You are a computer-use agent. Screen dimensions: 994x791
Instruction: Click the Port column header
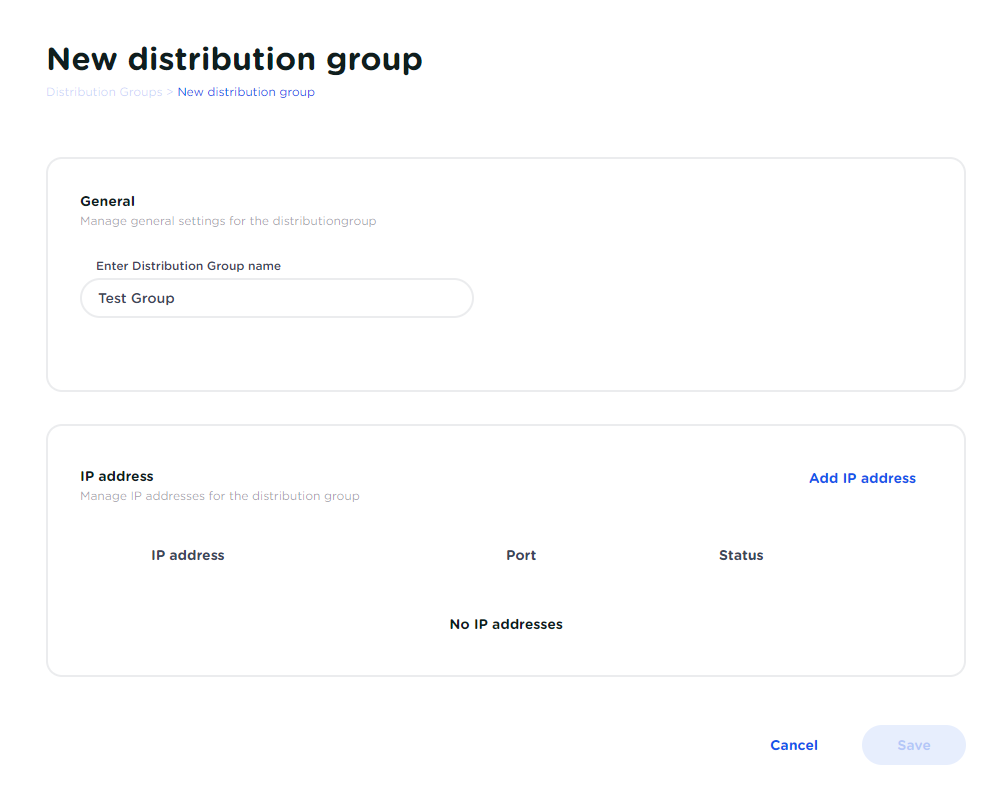coord(521,555)
